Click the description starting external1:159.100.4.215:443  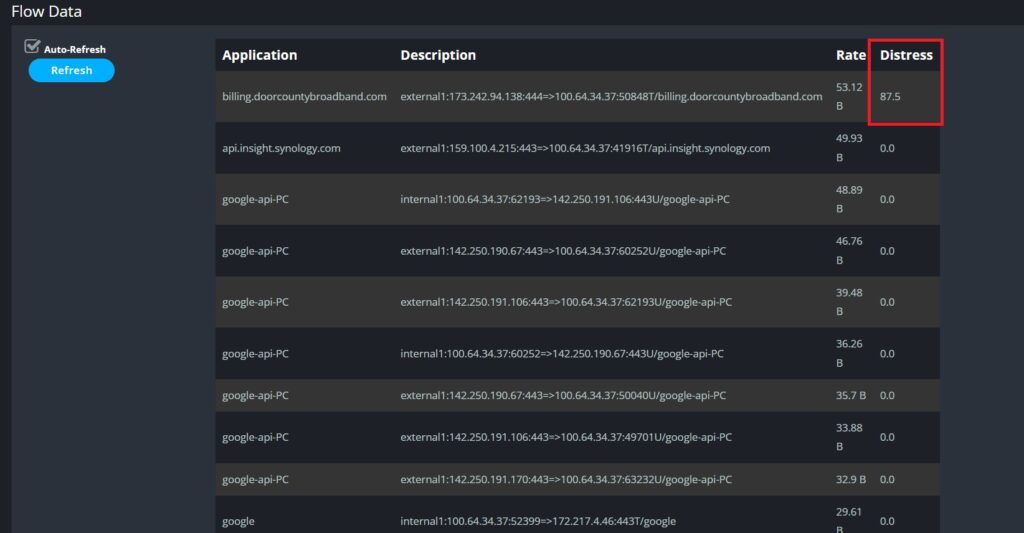pyautogui.click(x=585, y=148)
